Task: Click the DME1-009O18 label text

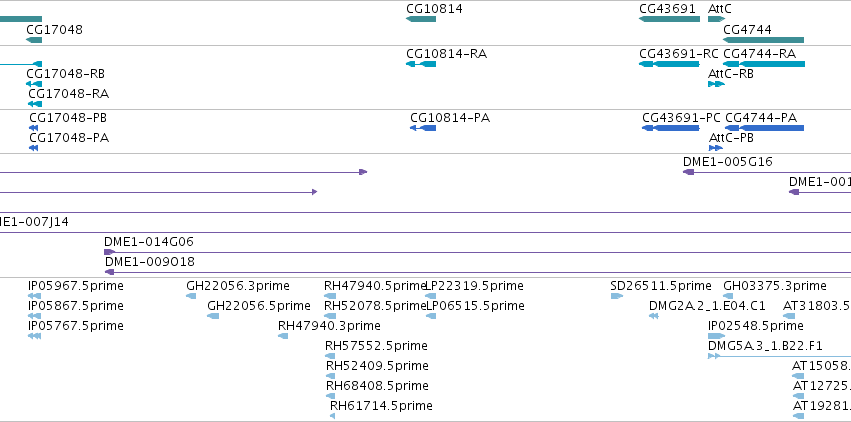Action: click(150, 262)
